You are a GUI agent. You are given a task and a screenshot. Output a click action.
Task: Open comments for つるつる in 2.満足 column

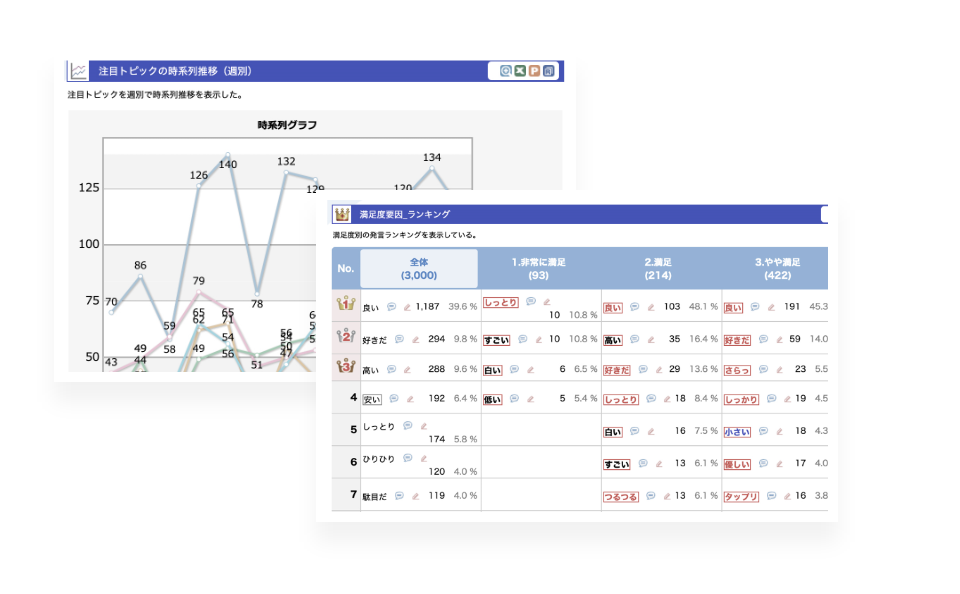click(x=651, y=495)
